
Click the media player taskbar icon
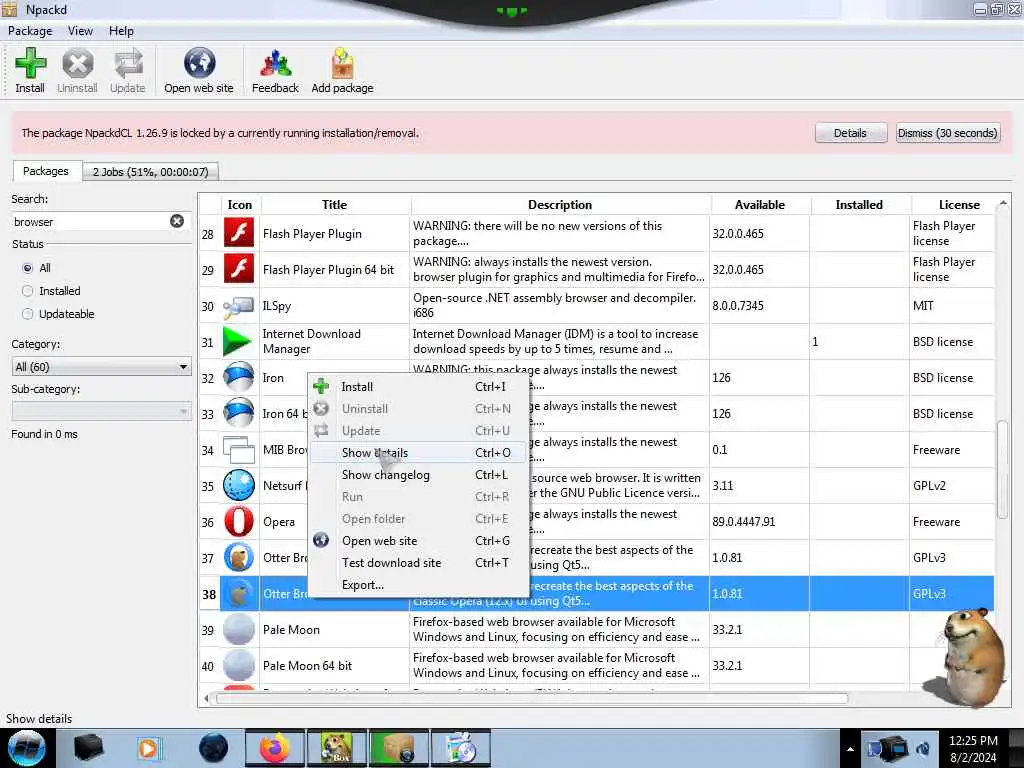point(148,748)
